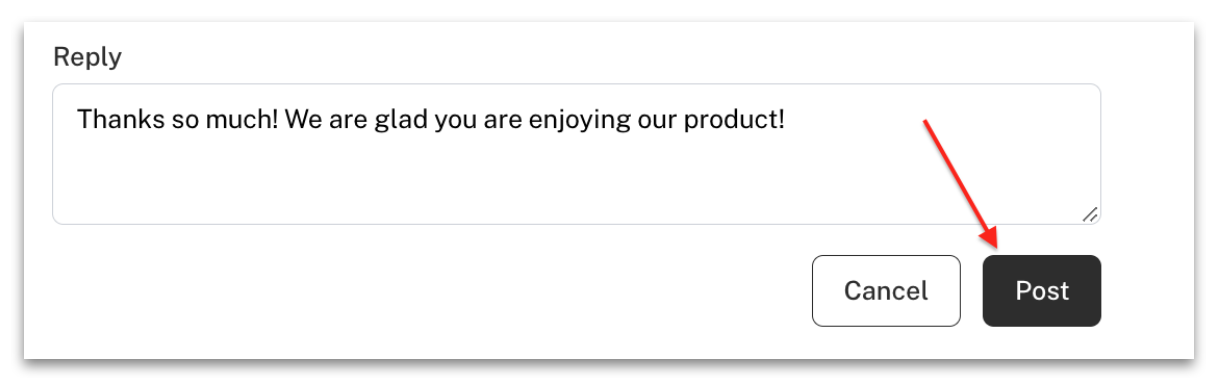Select the red arrow annotation head
Screen dimensions: 1214x384
989,237
